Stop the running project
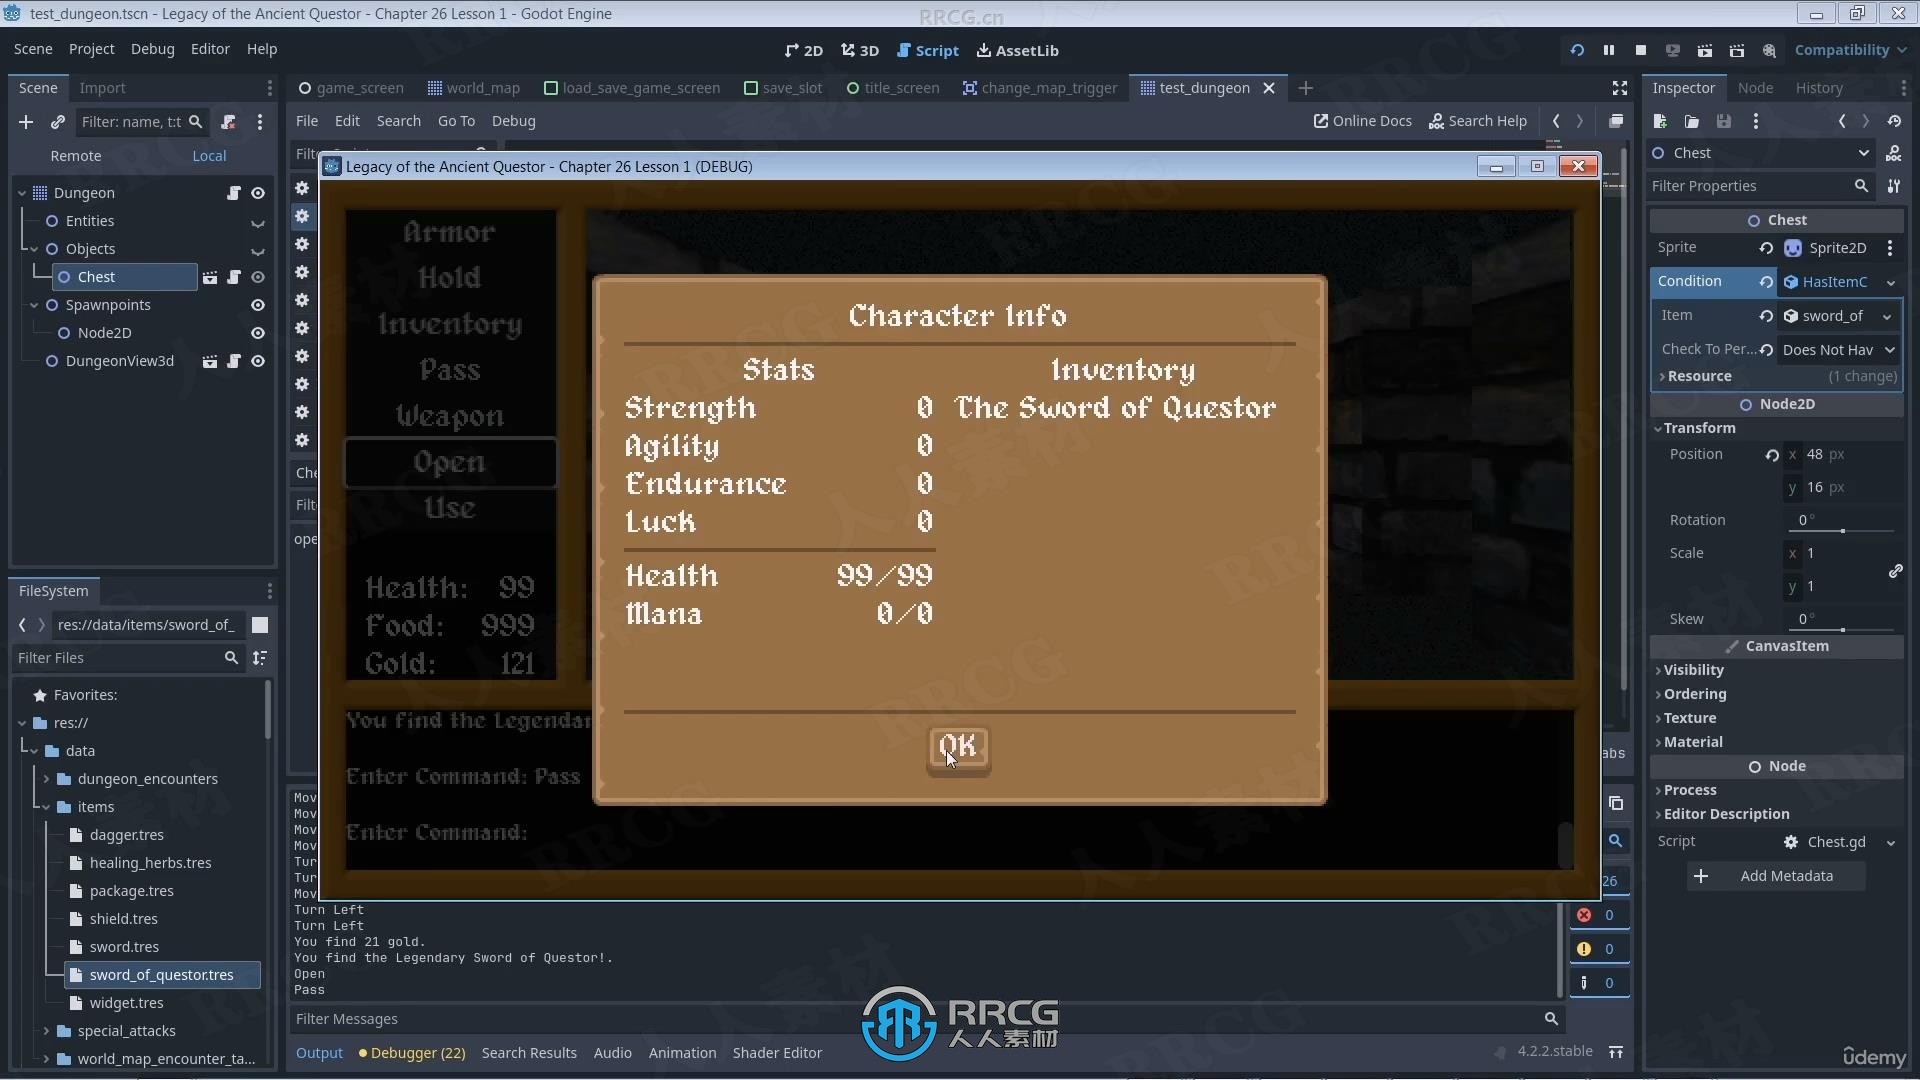This screenshot has height=1080, width=1920. point(1641,50)
